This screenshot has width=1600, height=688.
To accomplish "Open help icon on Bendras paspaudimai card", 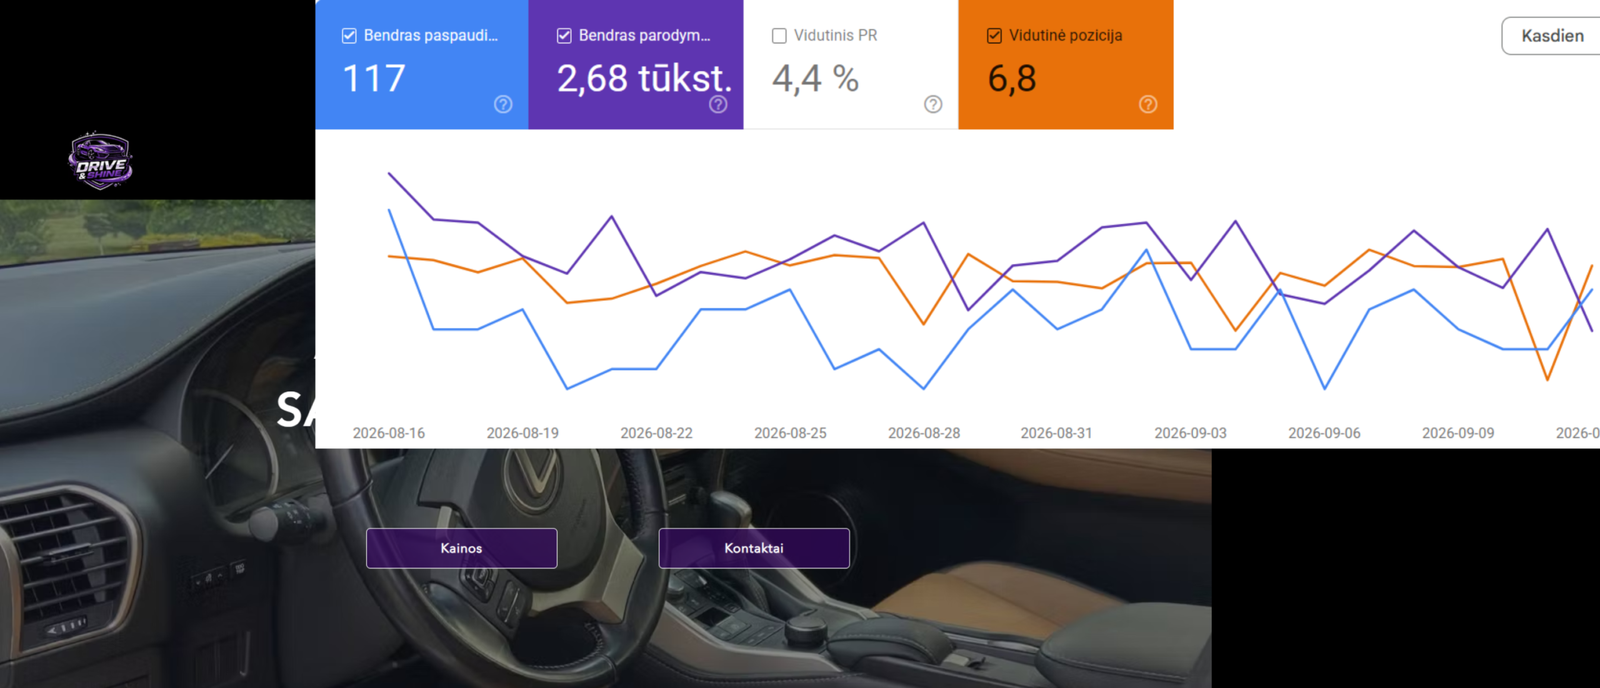I will pyautogui.click(x=503, y=104).
